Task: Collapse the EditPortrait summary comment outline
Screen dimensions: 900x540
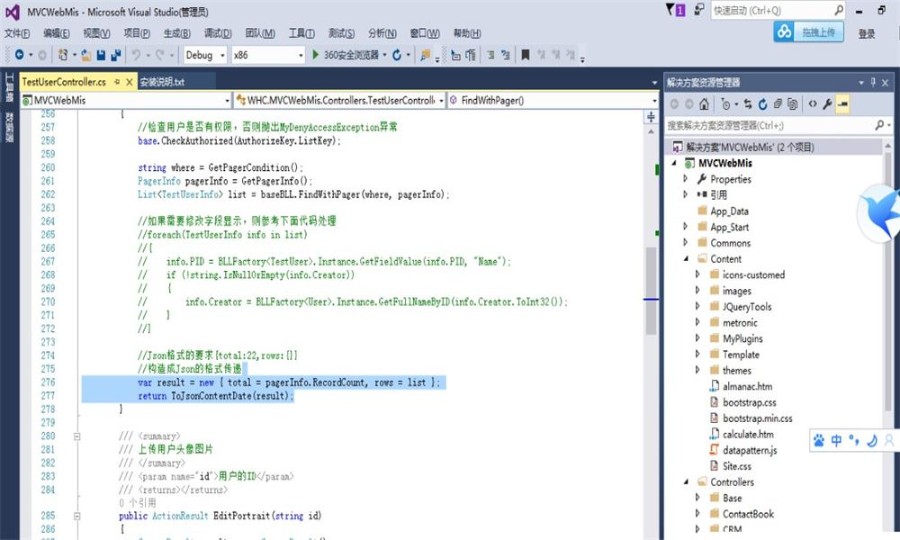Action: 76,436
